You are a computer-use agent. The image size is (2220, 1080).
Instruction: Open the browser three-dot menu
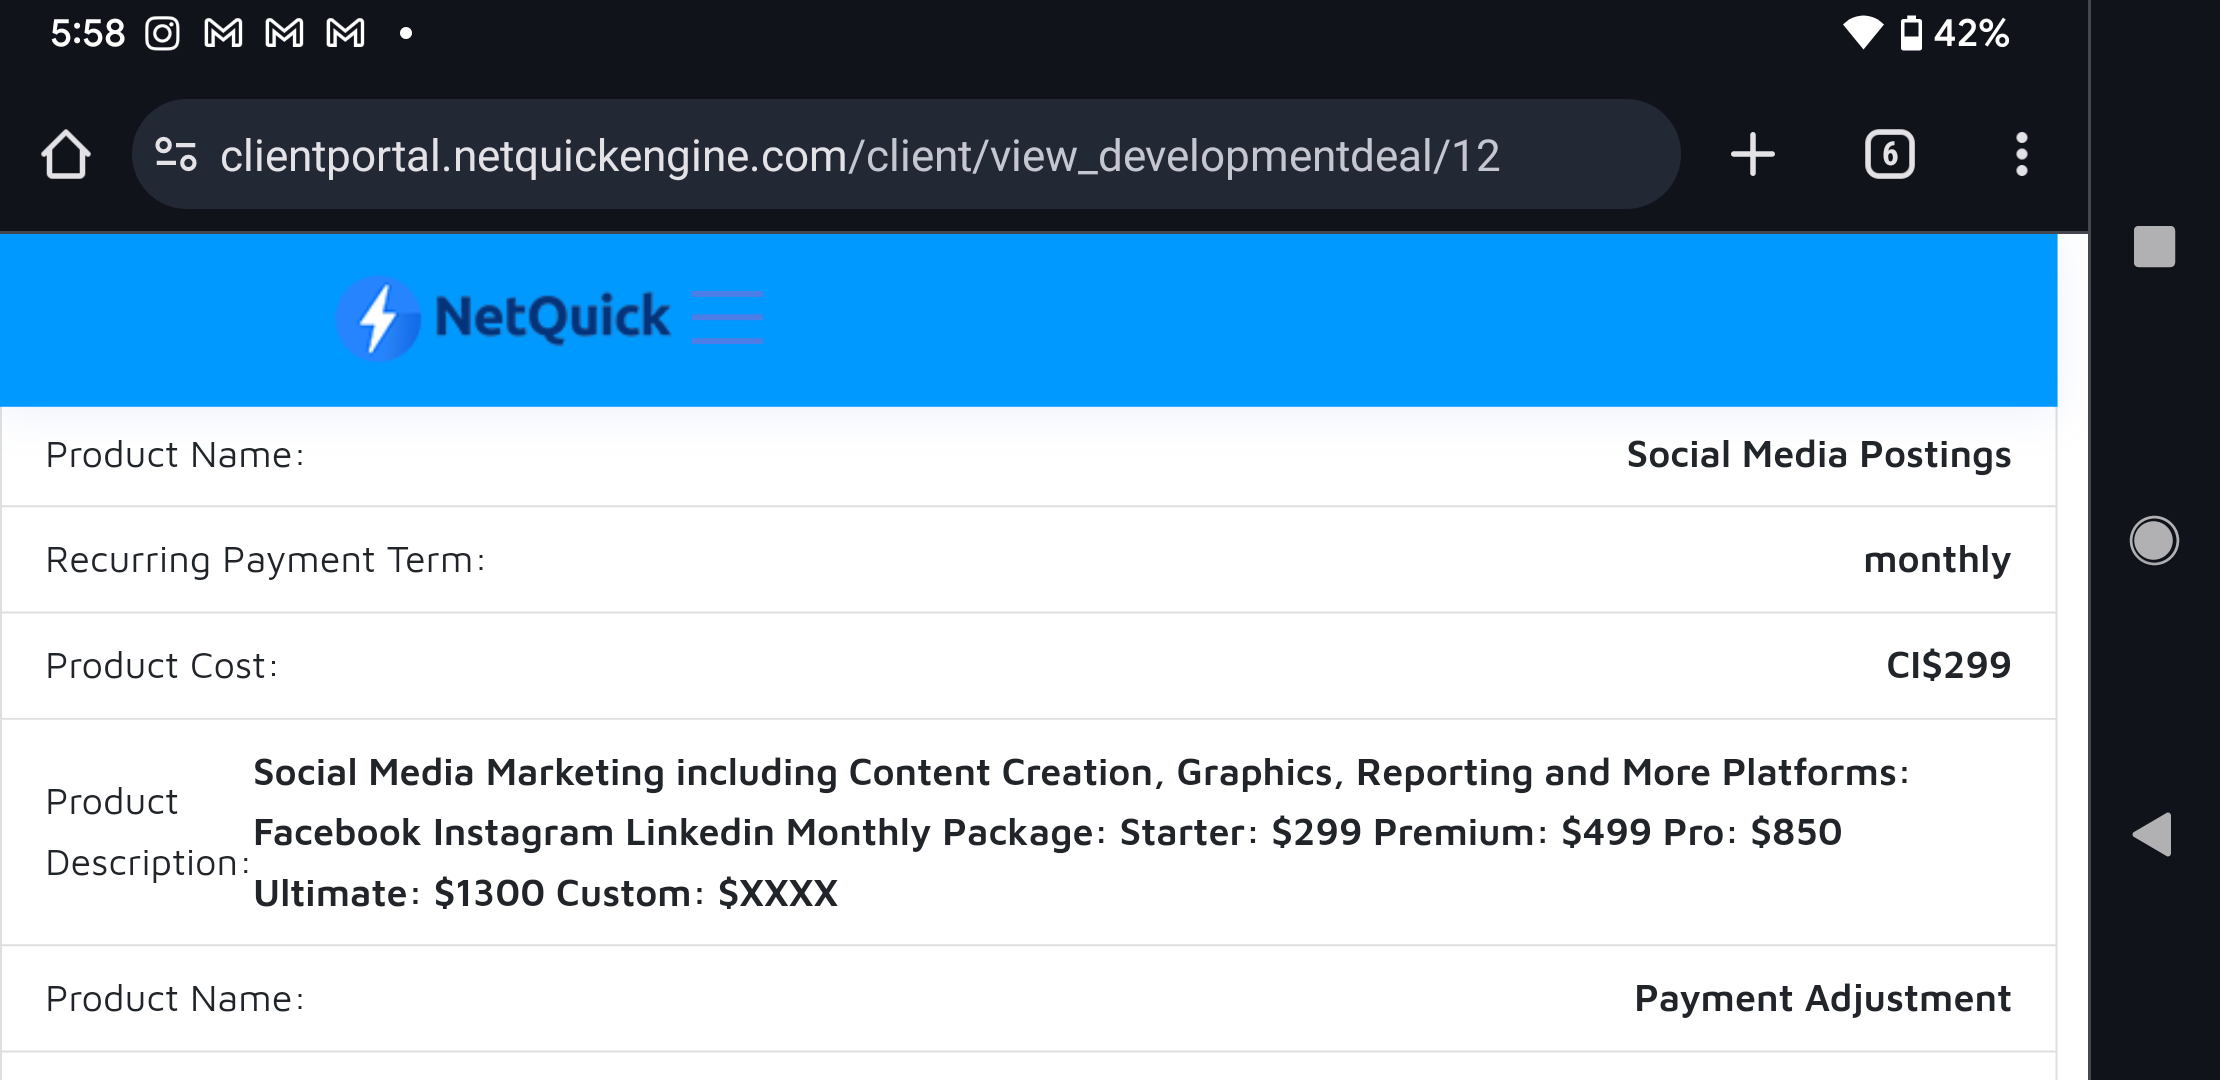point(2021,155)
